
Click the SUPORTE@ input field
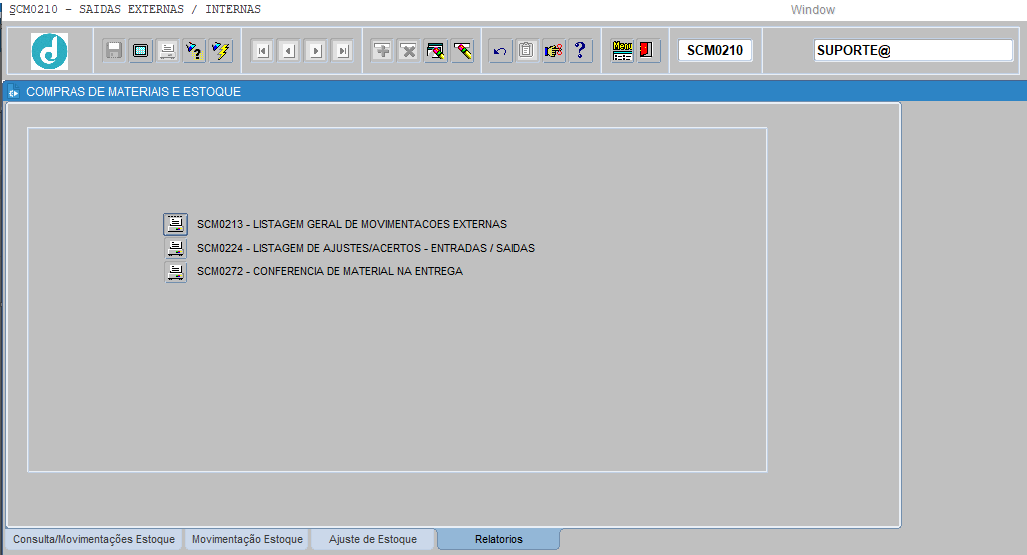[913, 51]
